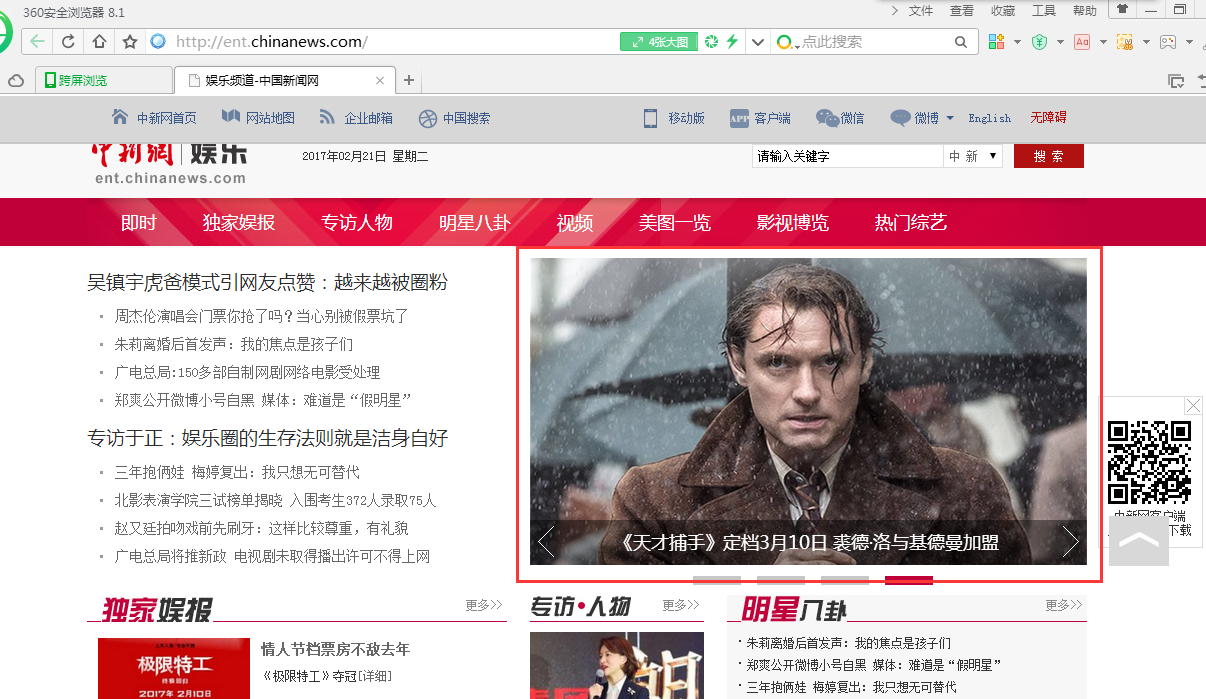1206x699 pixels.
Task: Click the speech-bubble icon for 微博
Action: pos(901,118)
